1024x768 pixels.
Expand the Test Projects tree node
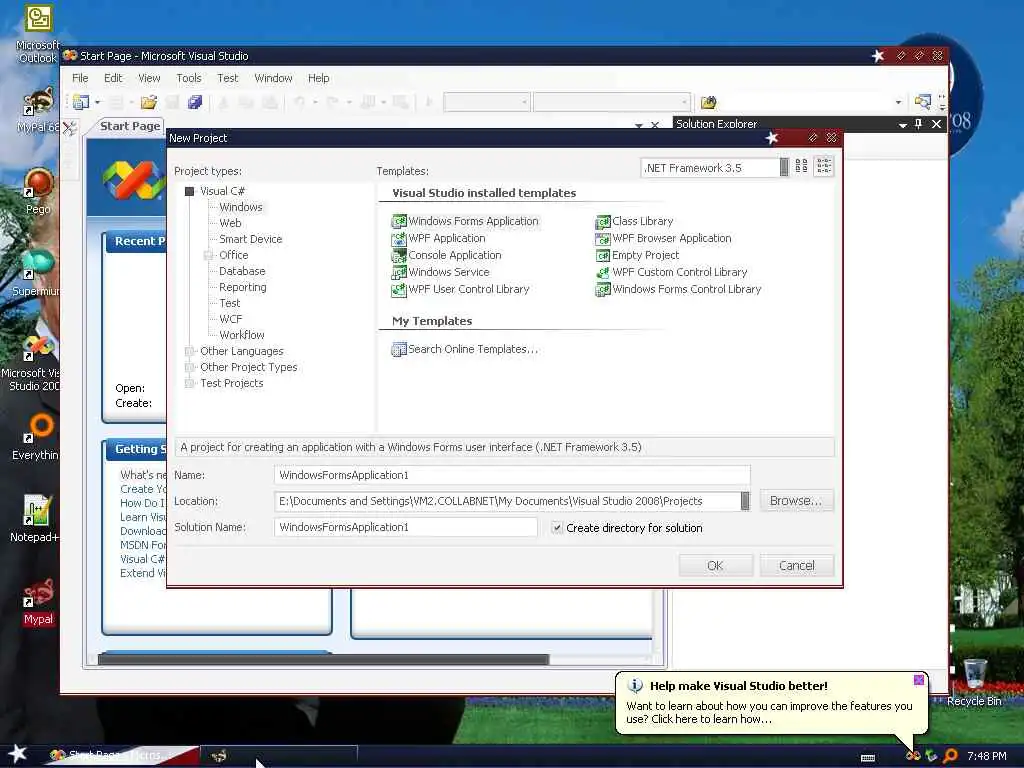[189, 383]
